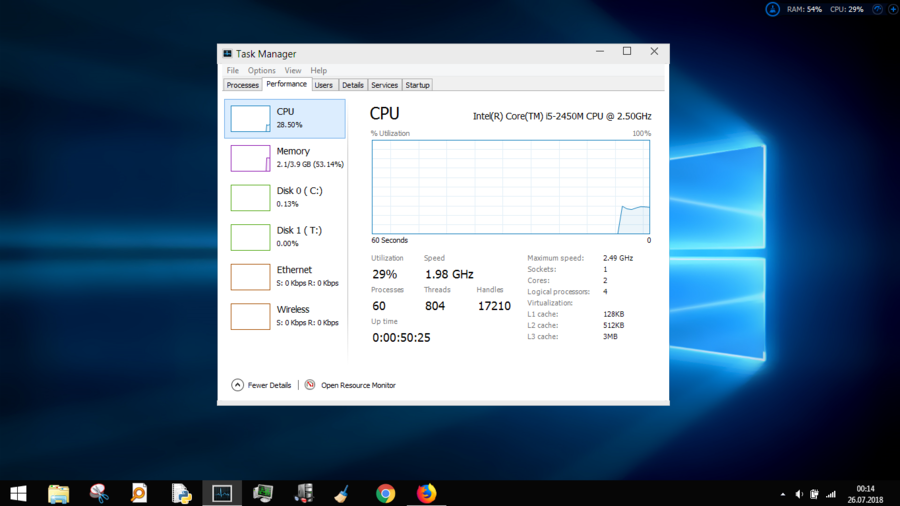
Task: Click the 3MB L3 cache value
Action: coord(610,336)
